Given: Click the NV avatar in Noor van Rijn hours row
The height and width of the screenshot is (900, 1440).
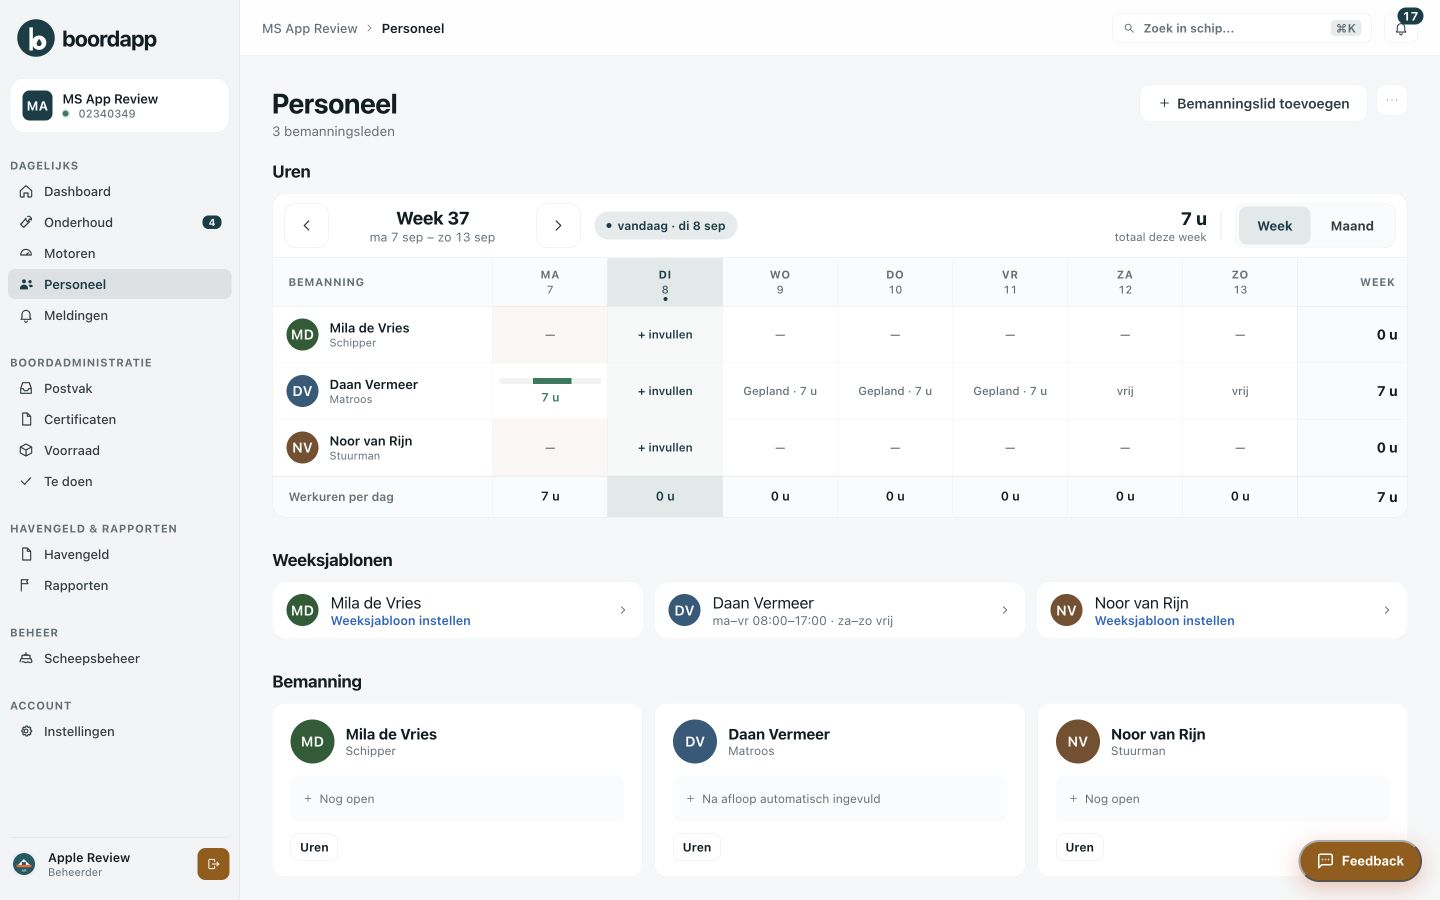Looking at the screenshot, I should [302, 448].
